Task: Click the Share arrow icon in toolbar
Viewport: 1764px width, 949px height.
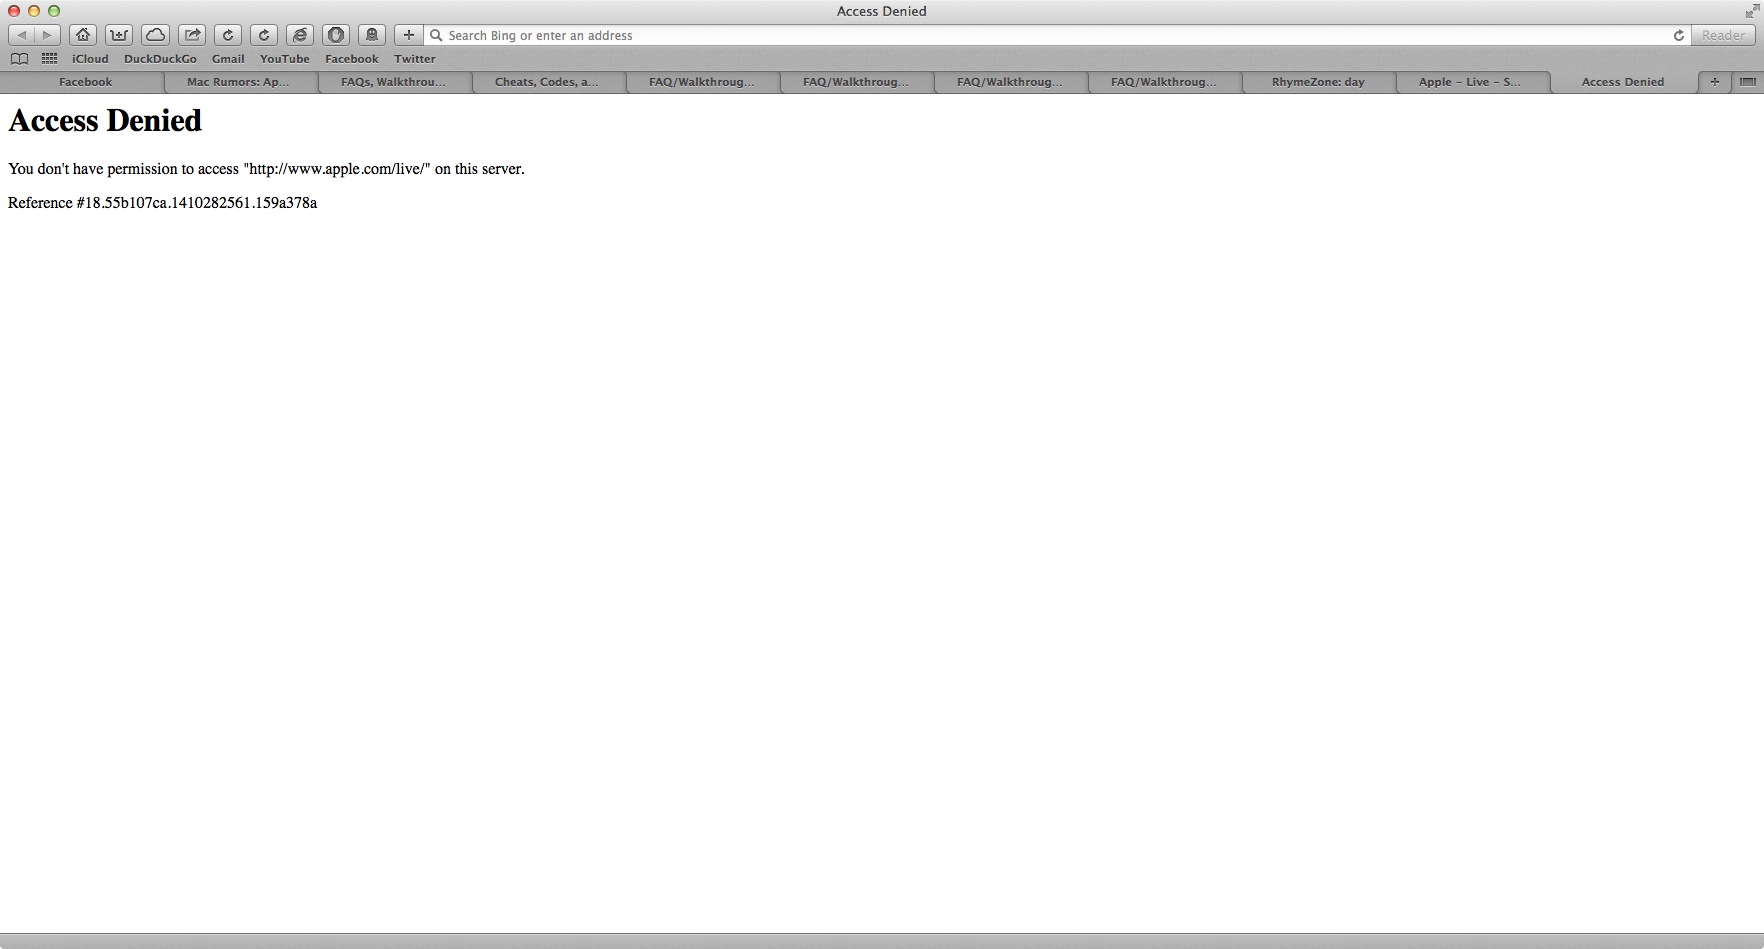Action: click(192, 35)
